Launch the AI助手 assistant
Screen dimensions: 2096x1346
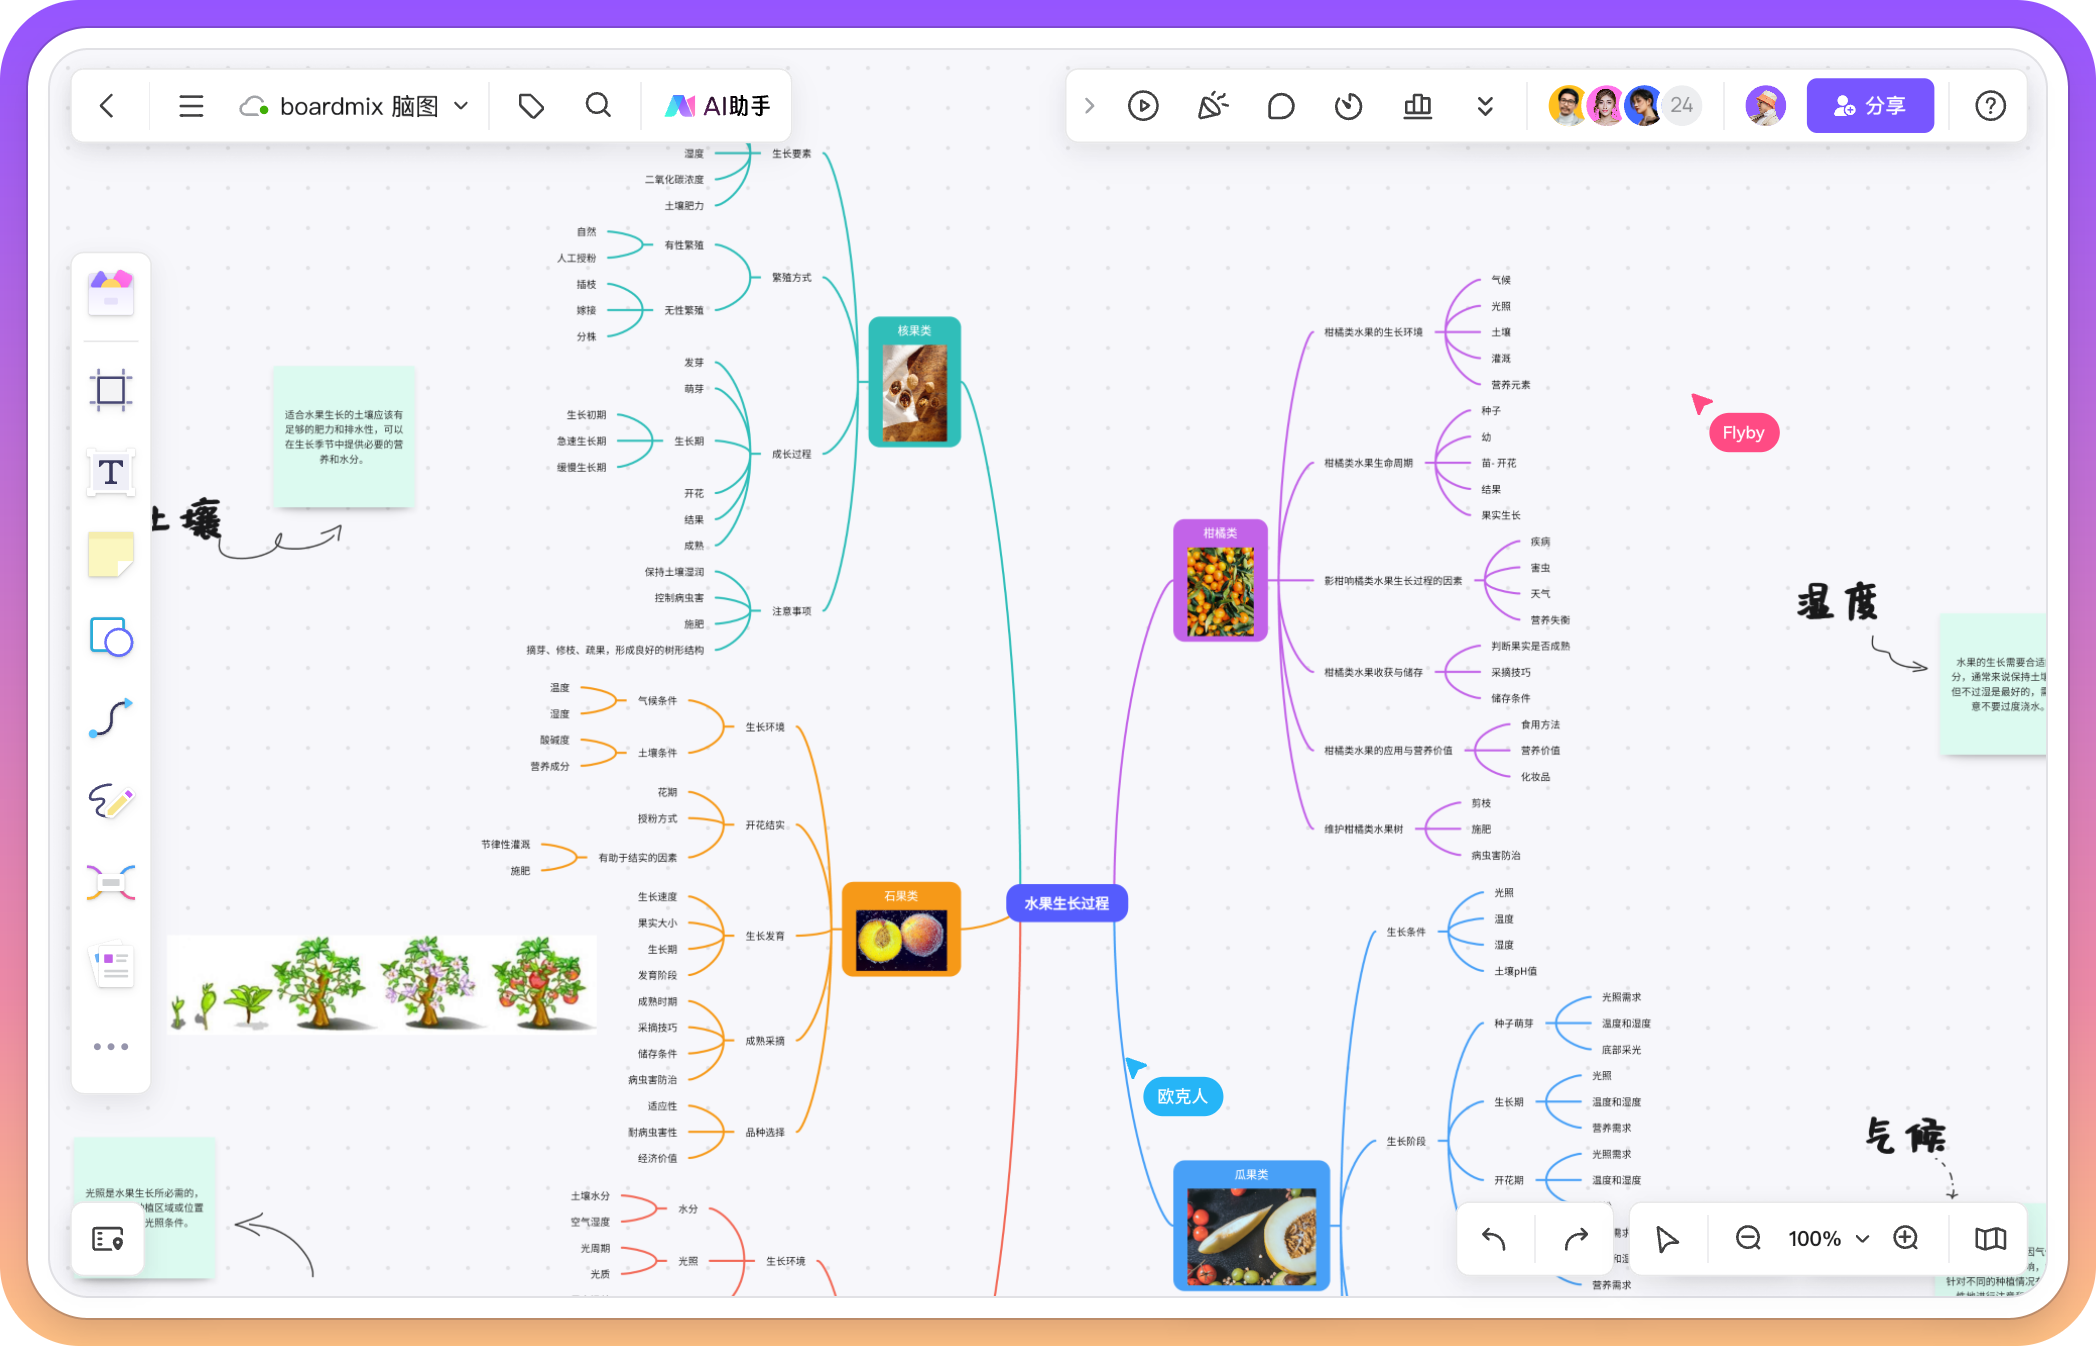[718, 105]
